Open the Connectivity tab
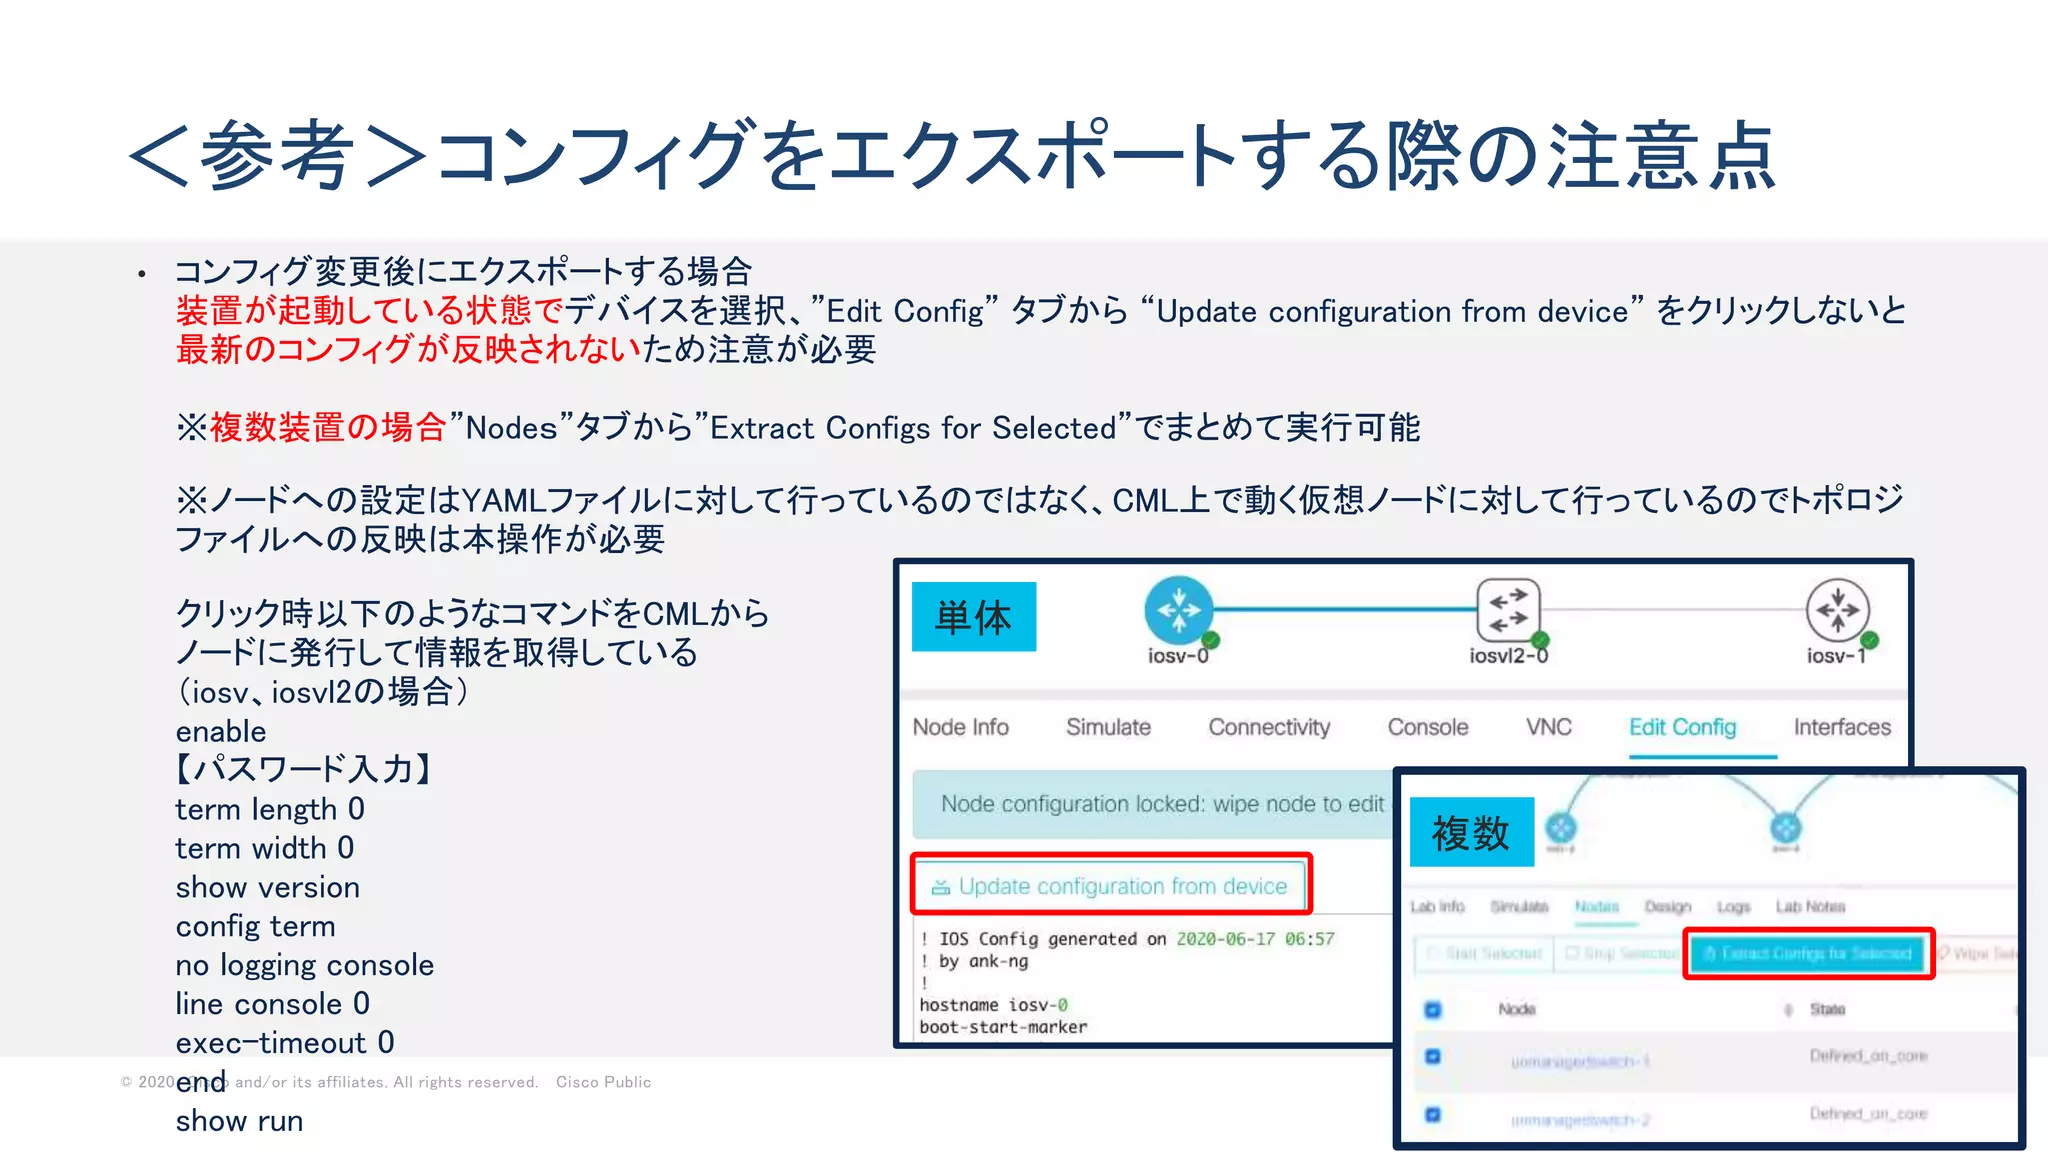The height and width of the screenshot is (1152, 2048). pyautogui.click(x=1269, y=727)
